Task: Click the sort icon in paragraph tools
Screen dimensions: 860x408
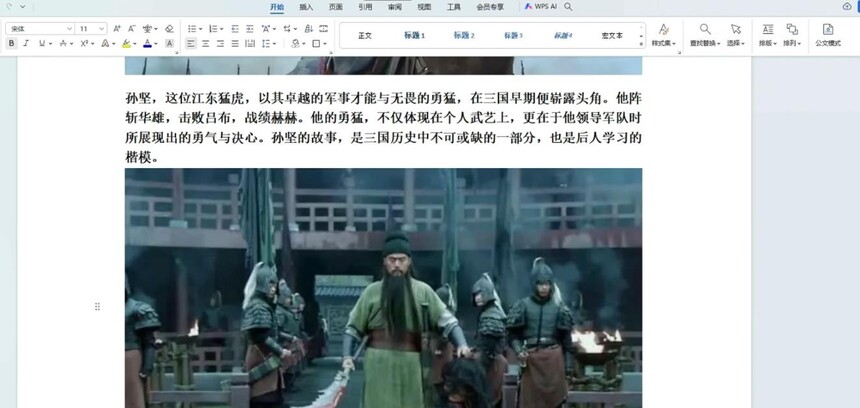Action: point(308,29)
